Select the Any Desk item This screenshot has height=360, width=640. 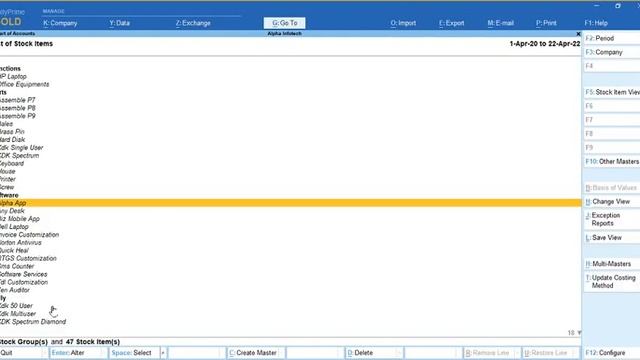[x=12, y=211]
